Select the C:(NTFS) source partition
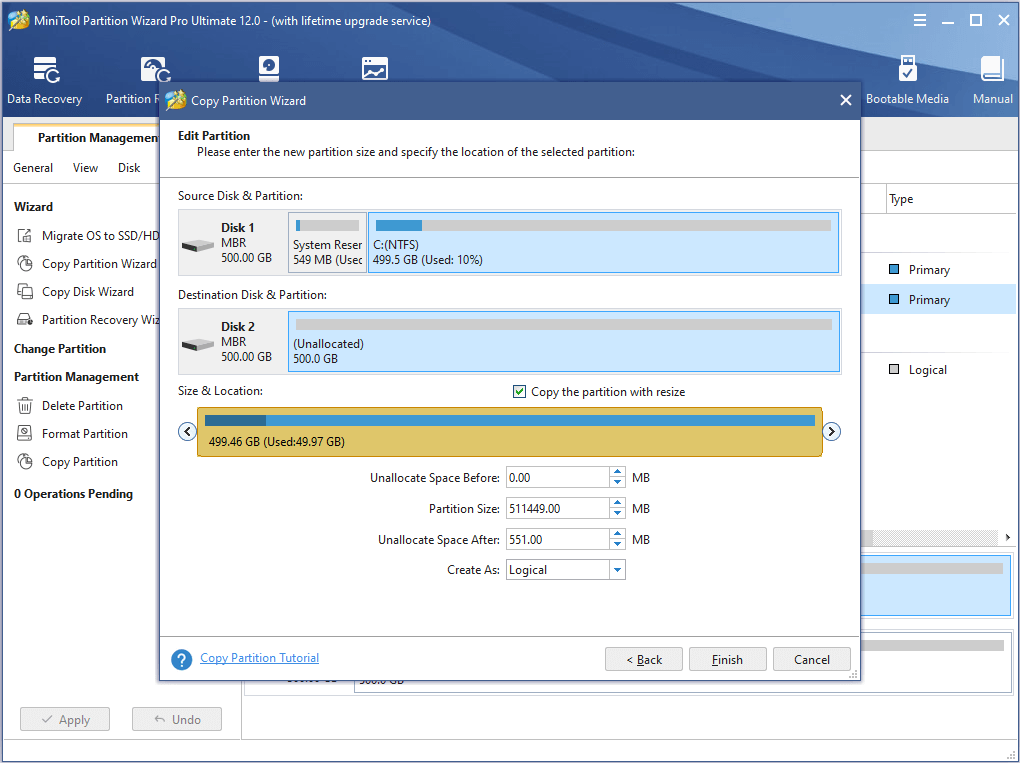Viewport: 1020px width, 763px height. click(603, 242)
